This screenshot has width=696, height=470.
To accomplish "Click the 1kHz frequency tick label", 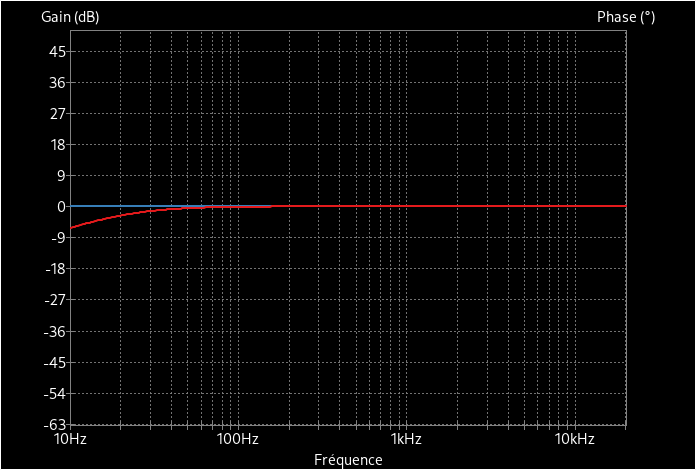I will 405,440.
